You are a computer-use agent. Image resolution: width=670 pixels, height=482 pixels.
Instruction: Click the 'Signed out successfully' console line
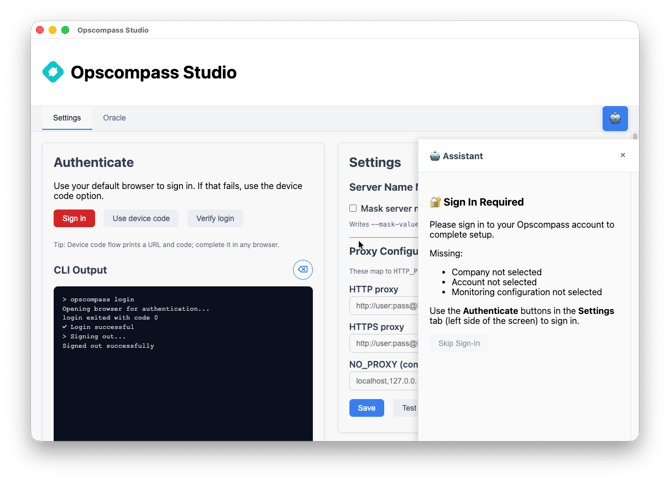[108, 346]
